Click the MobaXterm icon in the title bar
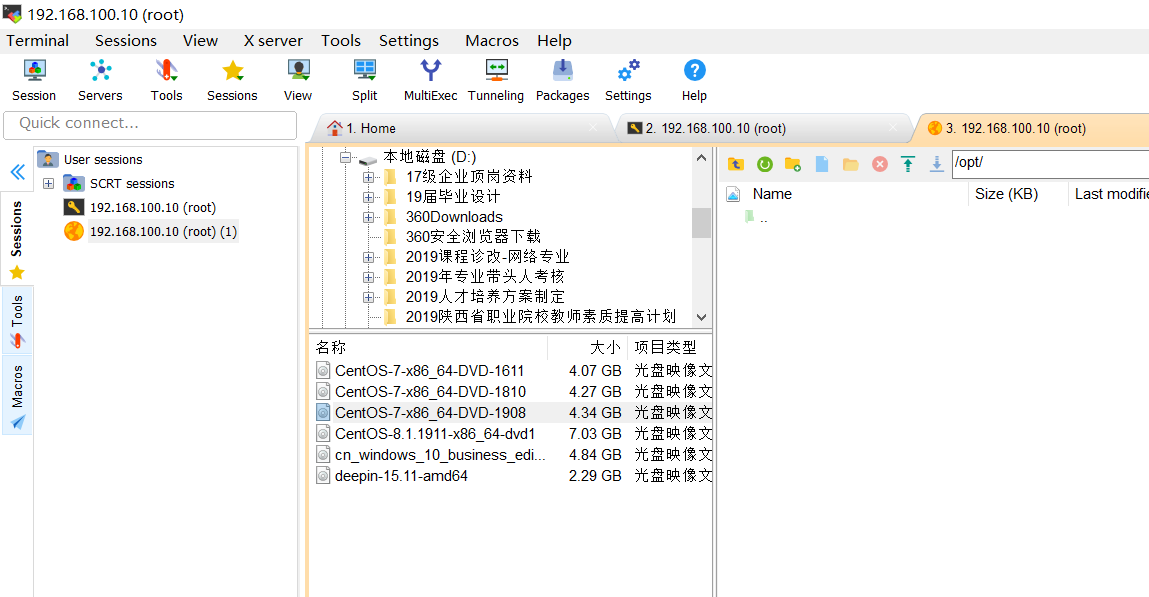 (x=12, y=14)
